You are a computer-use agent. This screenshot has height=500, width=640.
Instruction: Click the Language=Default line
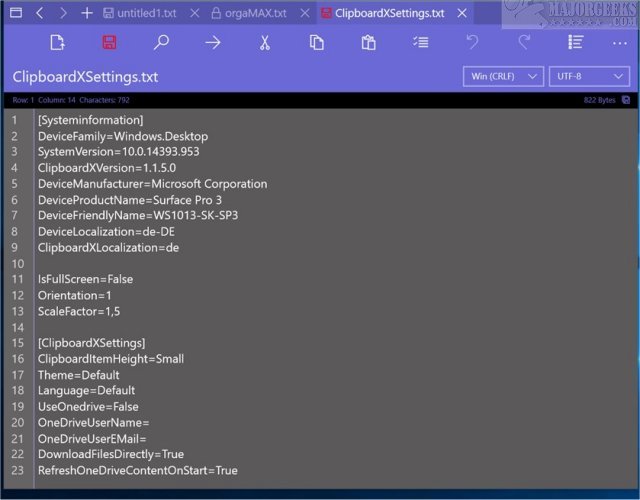[x=86, y=391]
